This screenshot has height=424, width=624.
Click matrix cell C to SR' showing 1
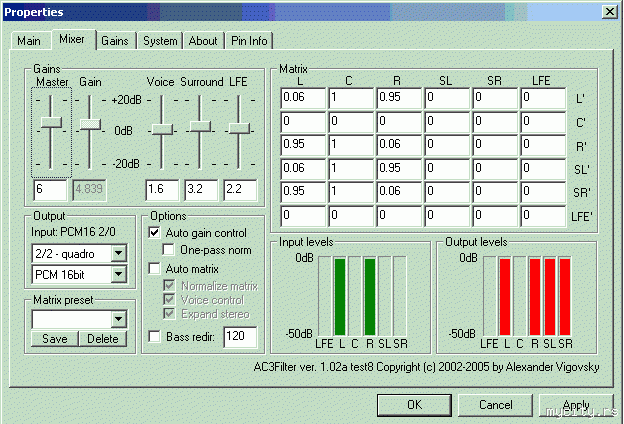click(351, 192)
